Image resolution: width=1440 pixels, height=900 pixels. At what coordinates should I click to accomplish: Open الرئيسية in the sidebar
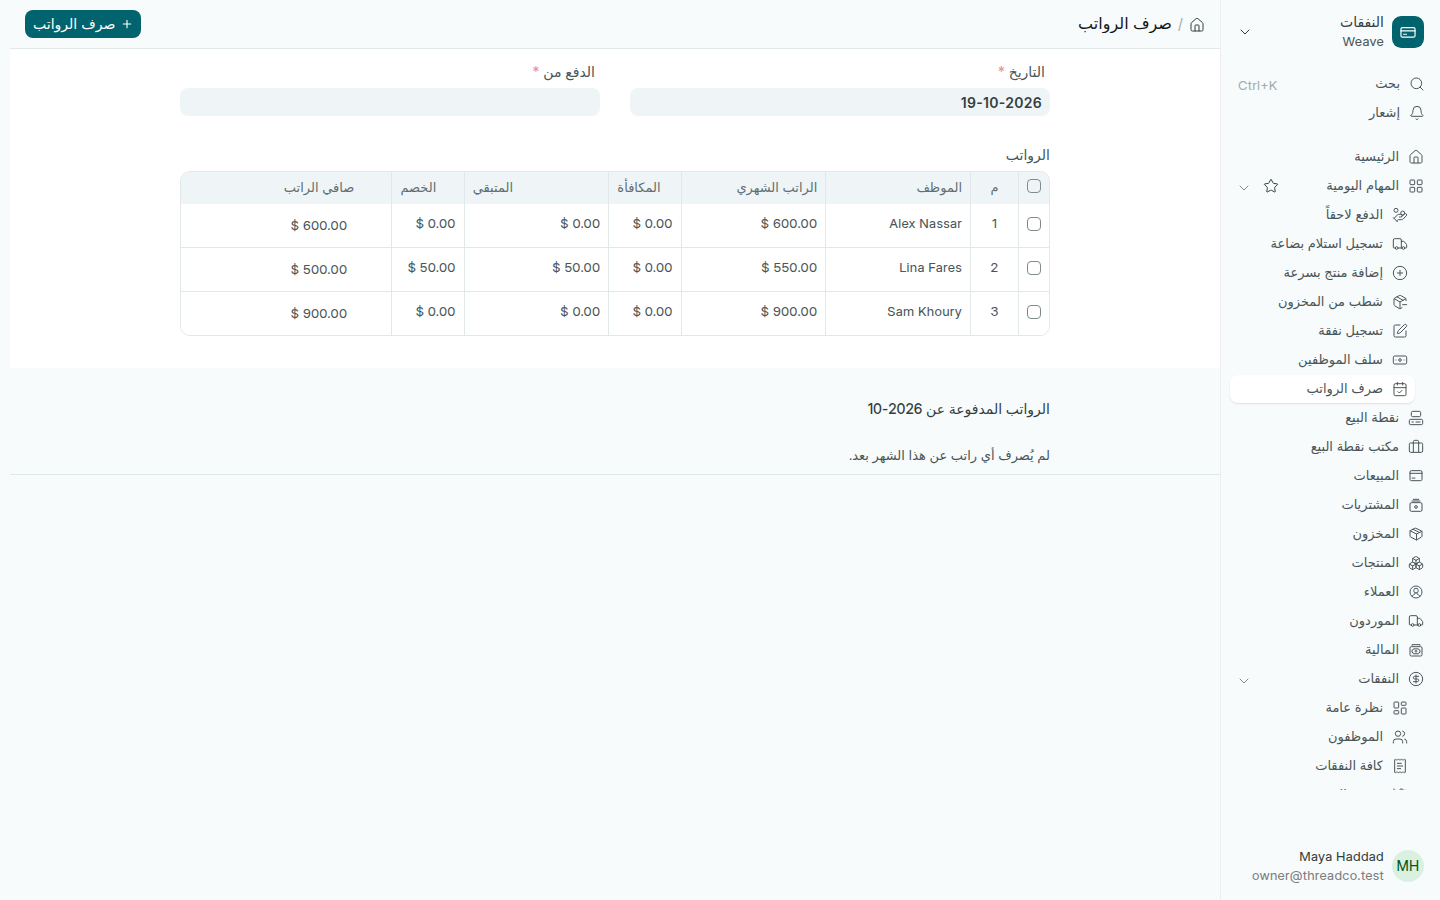coord(1330,157)
